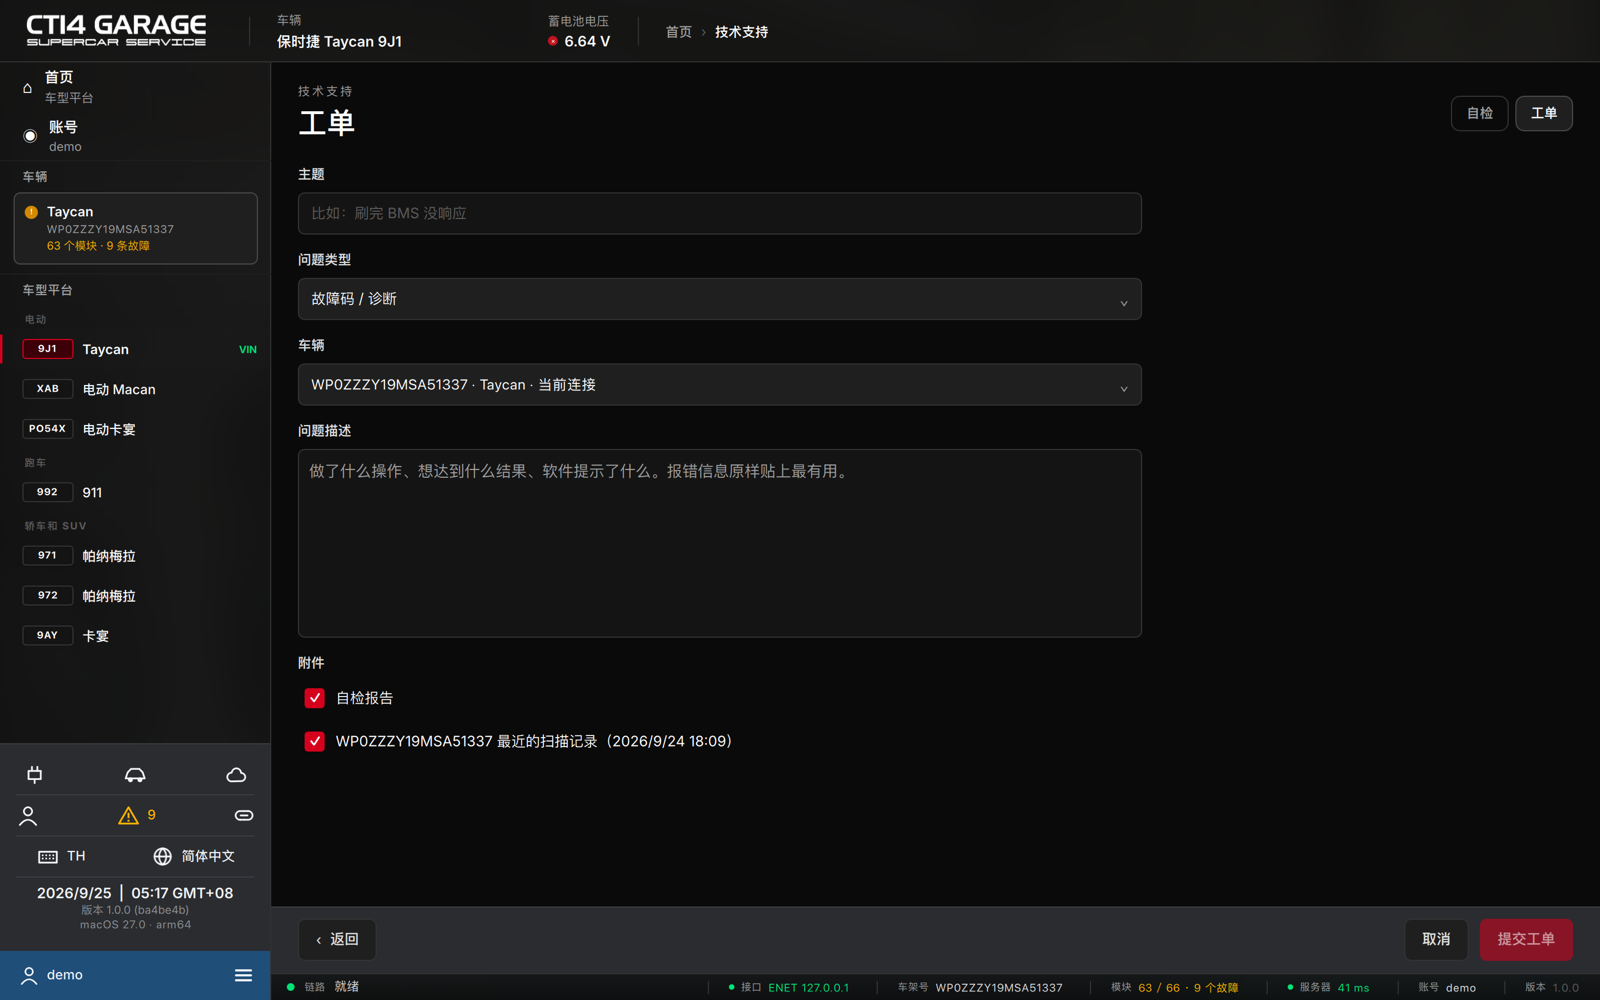
Task: Select the 992 911 platform row
Action: (x=136, y=492)
